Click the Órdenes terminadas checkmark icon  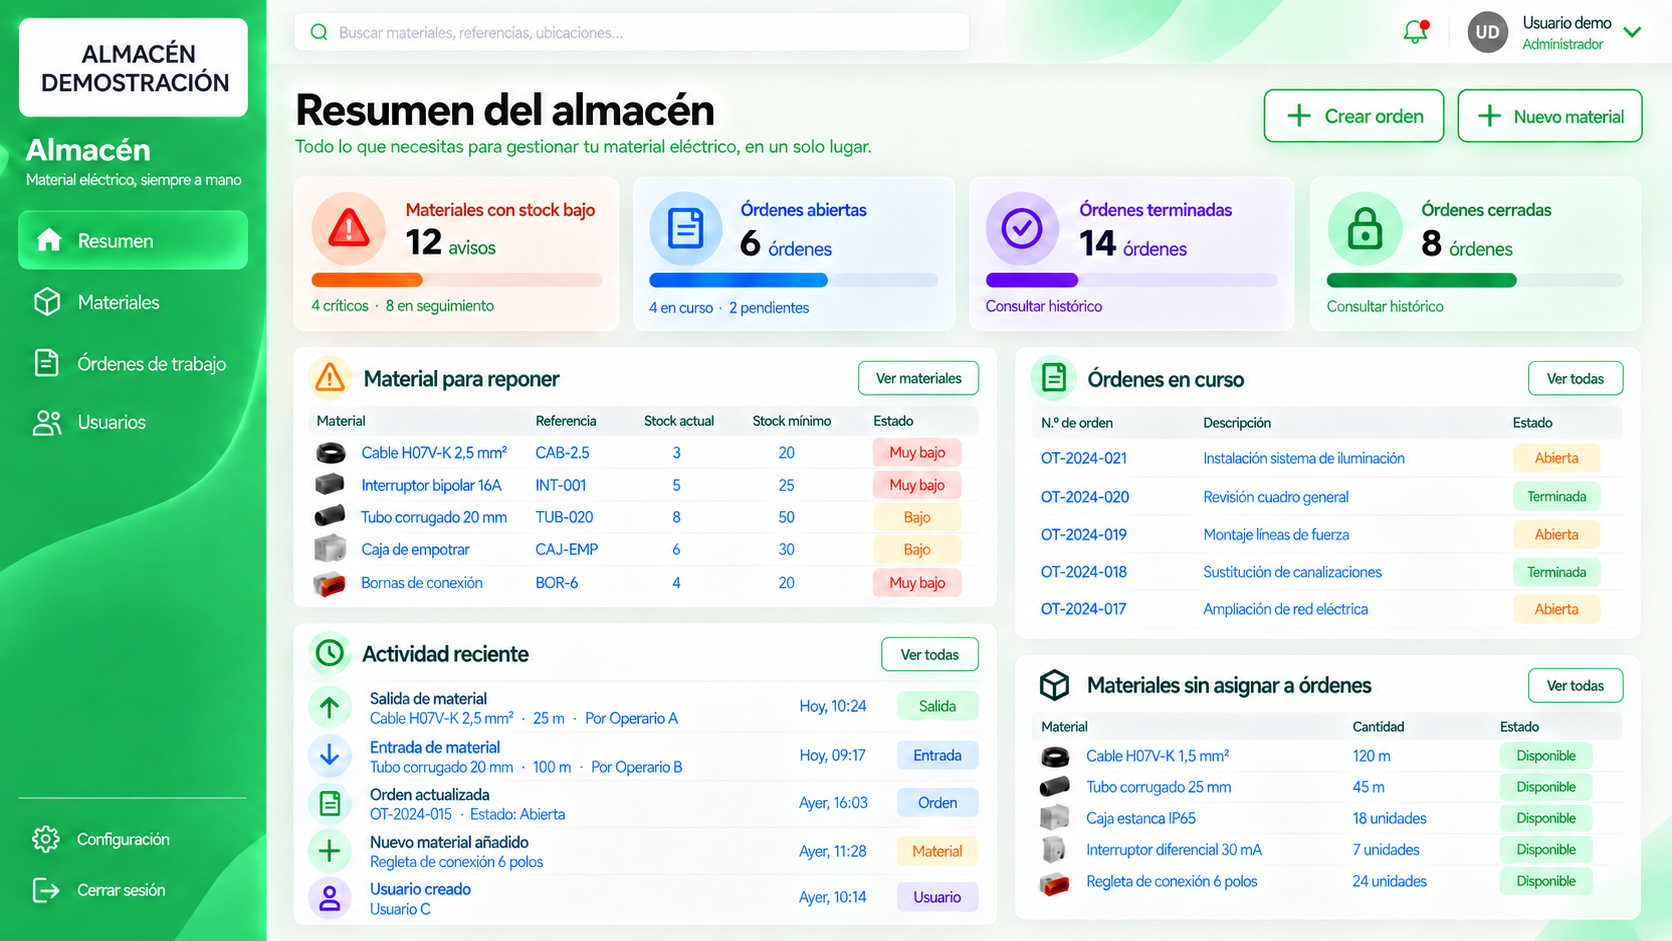pyautogui.click(x=1022, y=229)
